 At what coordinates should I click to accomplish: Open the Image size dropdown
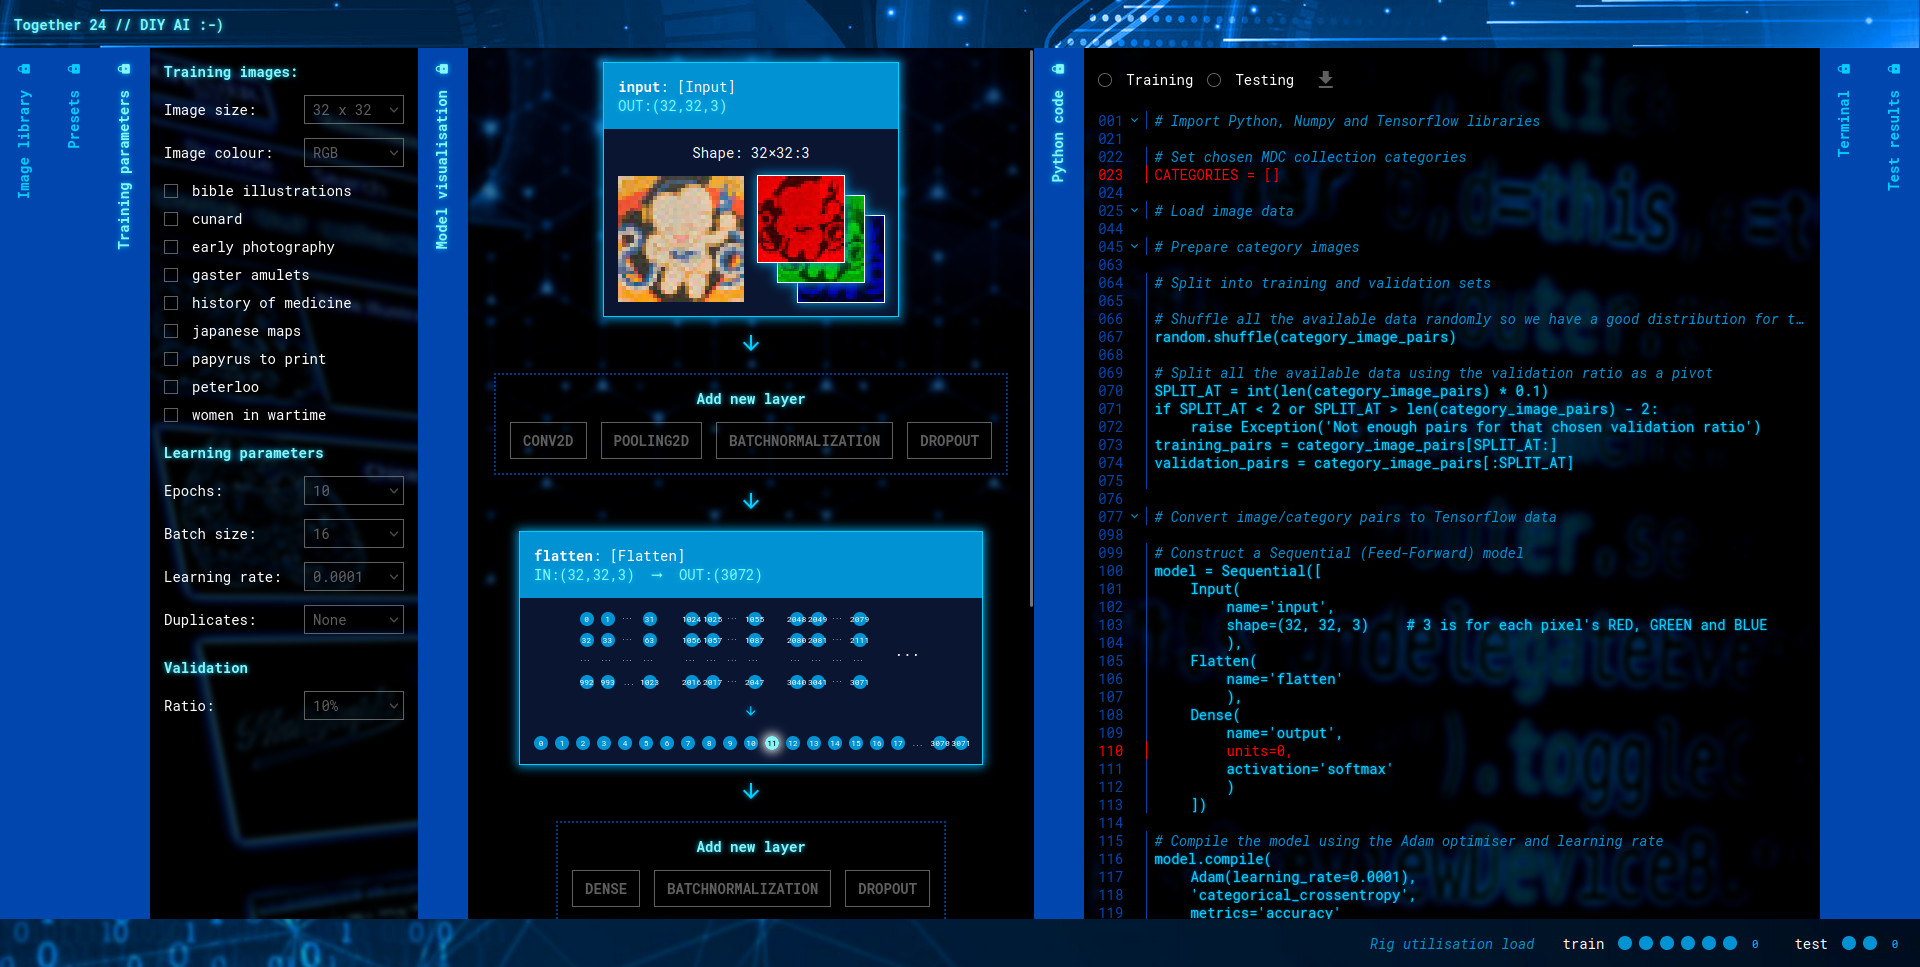coord(353,110)
